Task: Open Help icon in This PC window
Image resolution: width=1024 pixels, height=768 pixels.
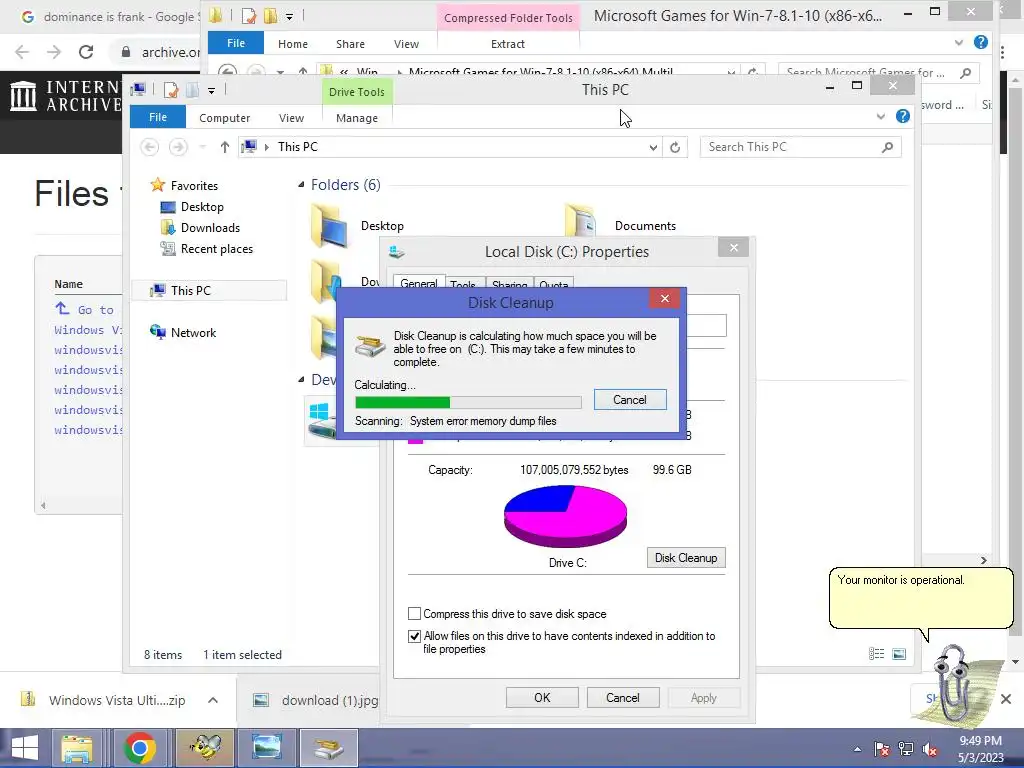Action: click(903, 116)
